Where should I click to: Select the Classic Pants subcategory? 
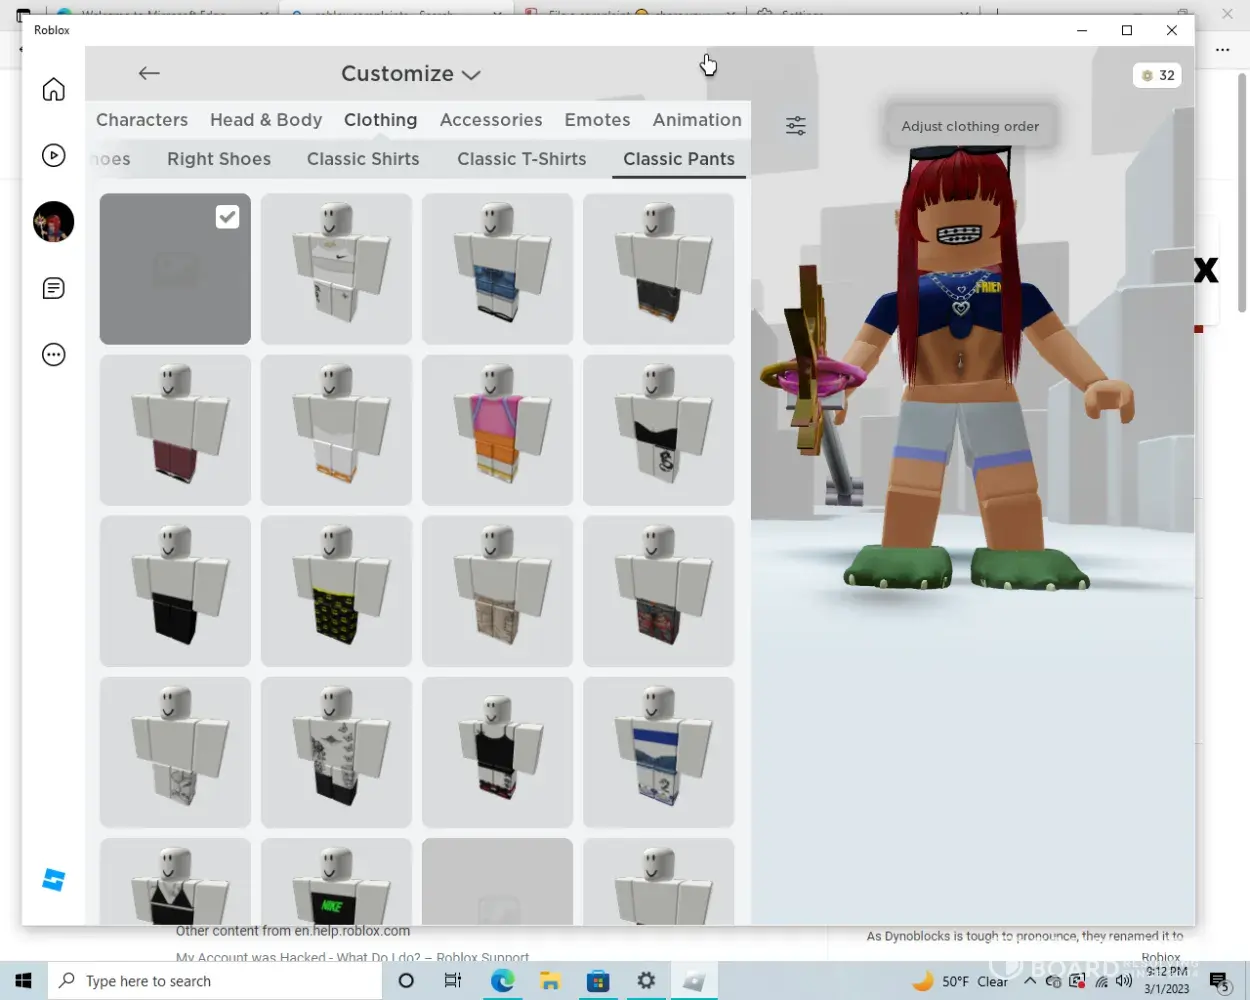(679, 159)
